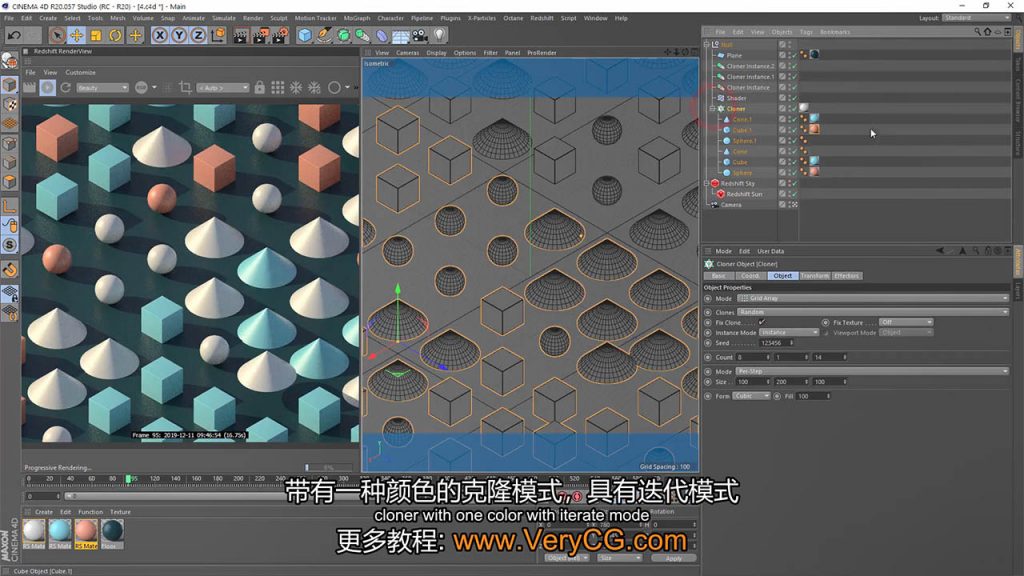
Task: Toggle the enable checkmark for Cloner
Action: click(x=794, y=109)
